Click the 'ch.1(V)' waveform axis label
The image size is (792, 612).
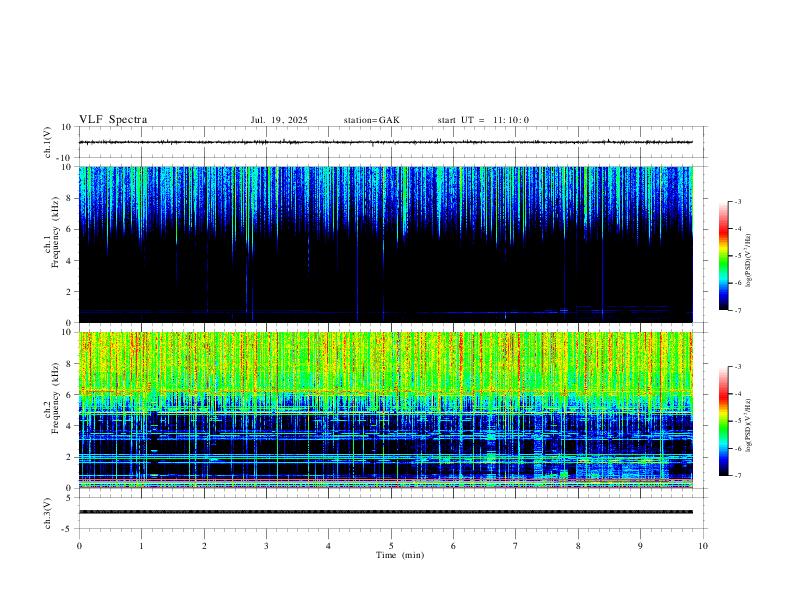[x=47, y=142]
